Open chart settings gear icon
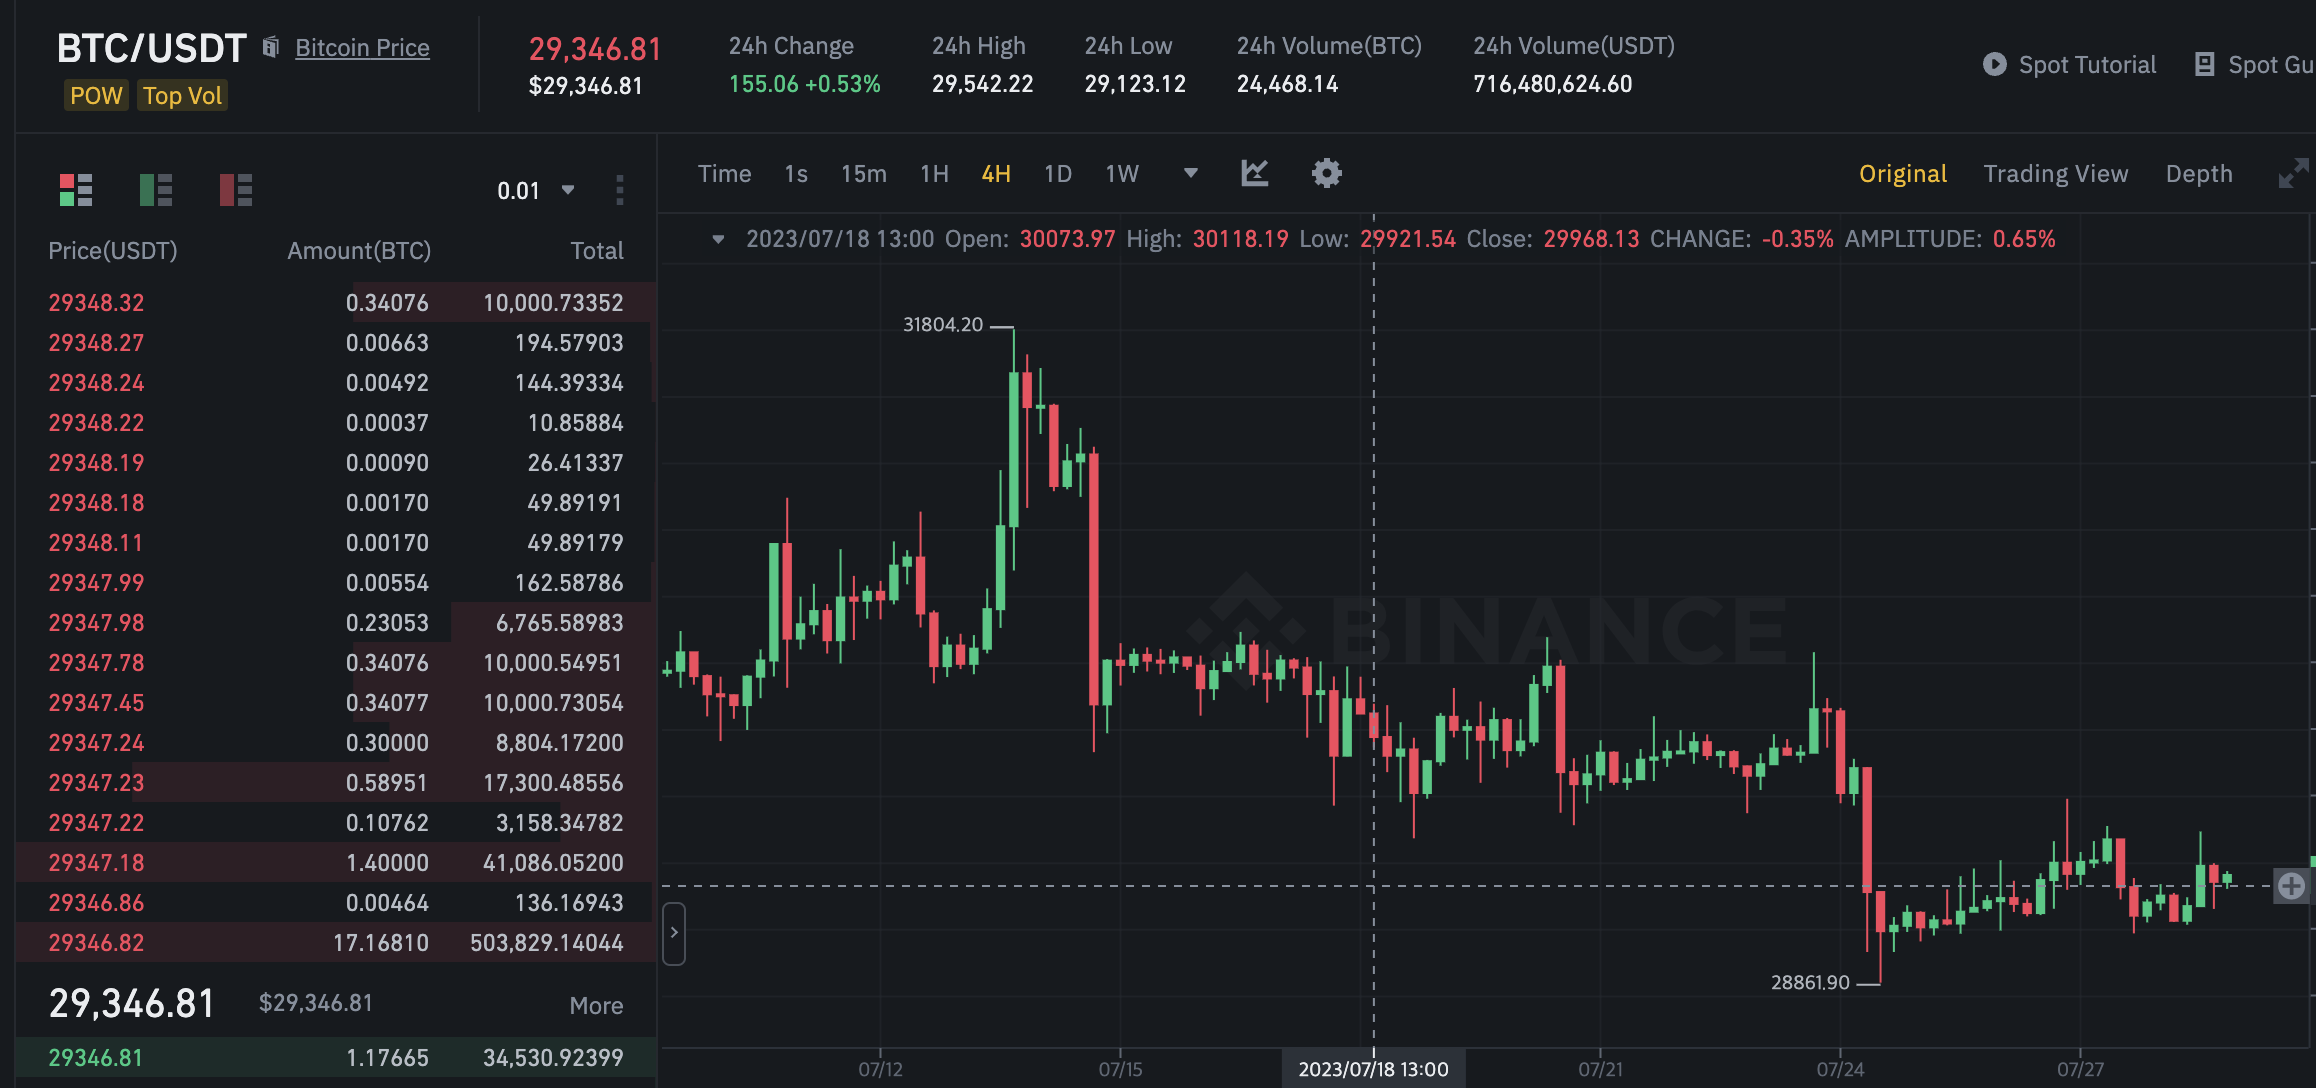This screenshot has height=1088, width=2316. coord(1326,173)
